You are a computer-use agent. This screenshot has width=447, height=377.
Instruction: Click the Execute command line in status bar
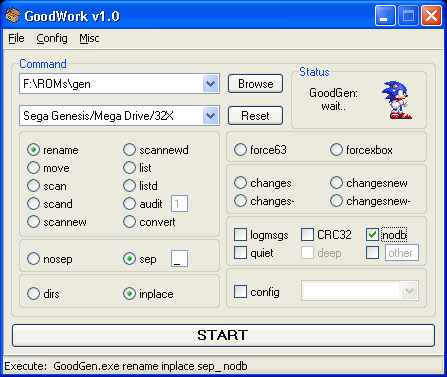click(x=126, y=366)
